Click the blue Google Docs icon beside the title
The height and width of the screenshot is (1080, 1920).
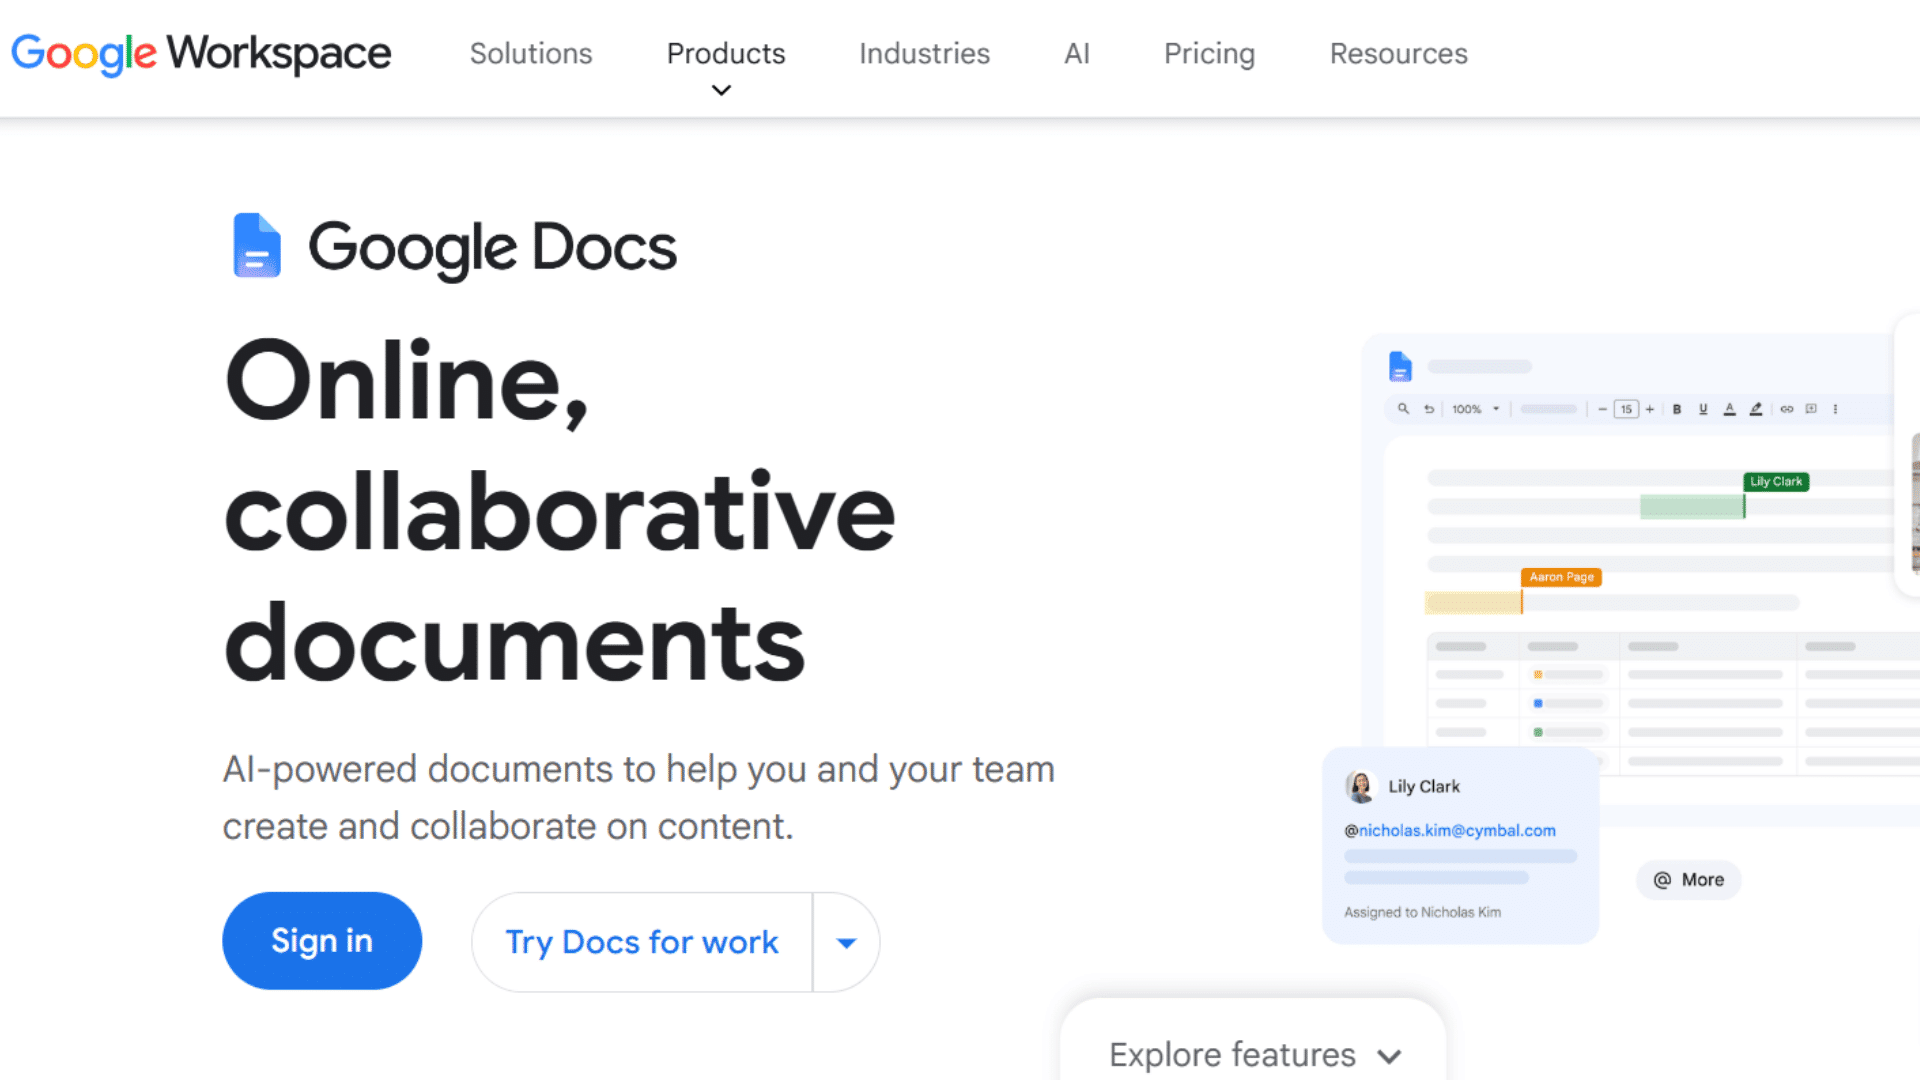(257, 245)
